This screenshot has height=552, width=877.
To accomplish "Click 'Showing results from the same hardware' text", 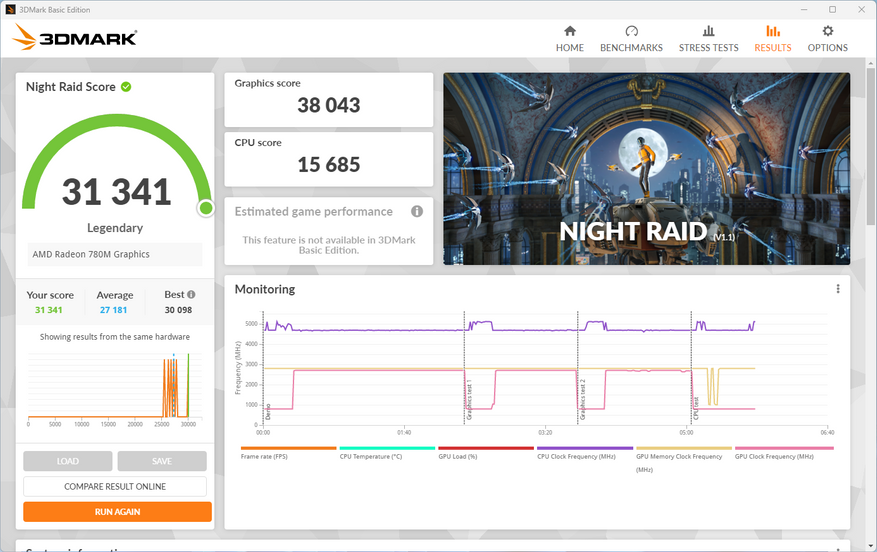I will (x=115, y=337).
